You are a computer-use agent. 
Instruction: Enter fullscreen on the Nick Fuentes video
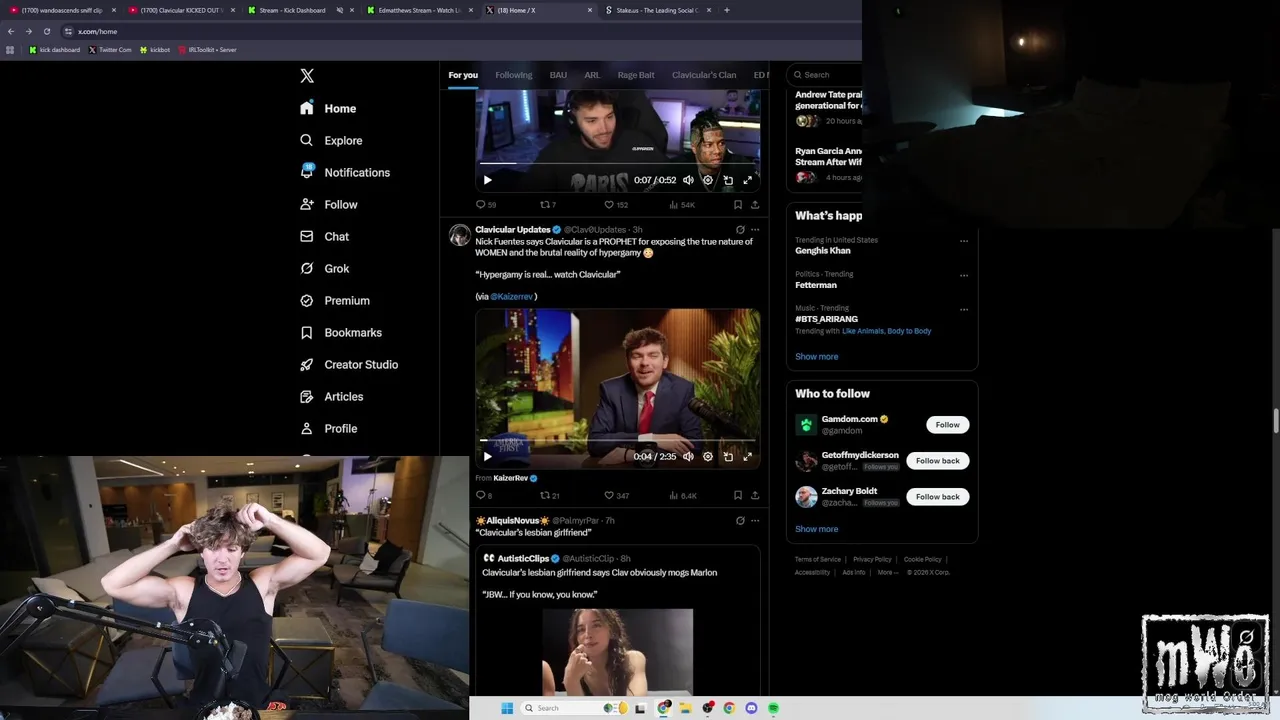pyautogui.click(x=747, y=456)
